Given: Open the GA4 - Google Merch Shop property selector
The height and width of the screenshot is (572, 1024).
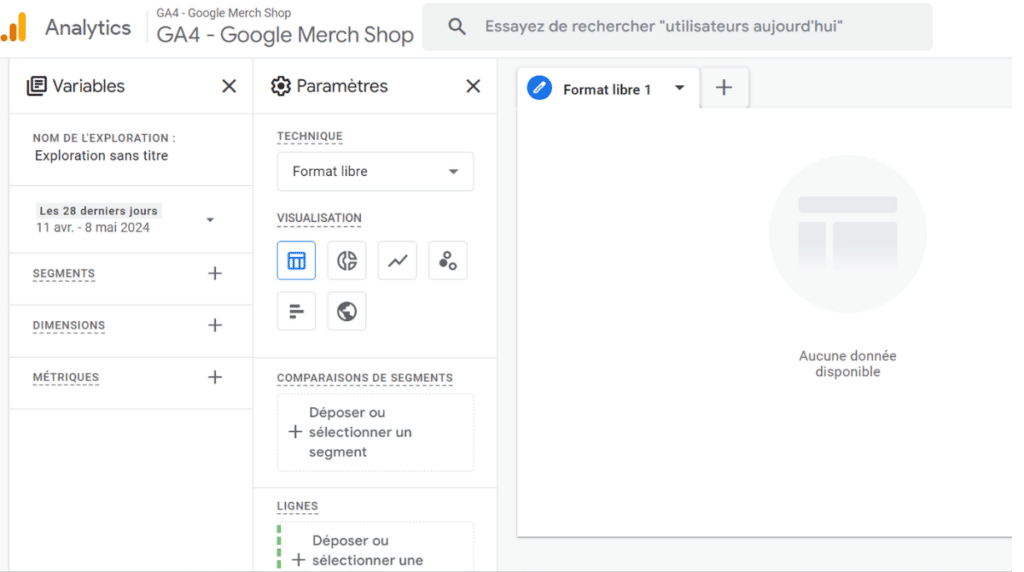Looking at the screenshot, I should pyautogui.click(x=285, y=27).
